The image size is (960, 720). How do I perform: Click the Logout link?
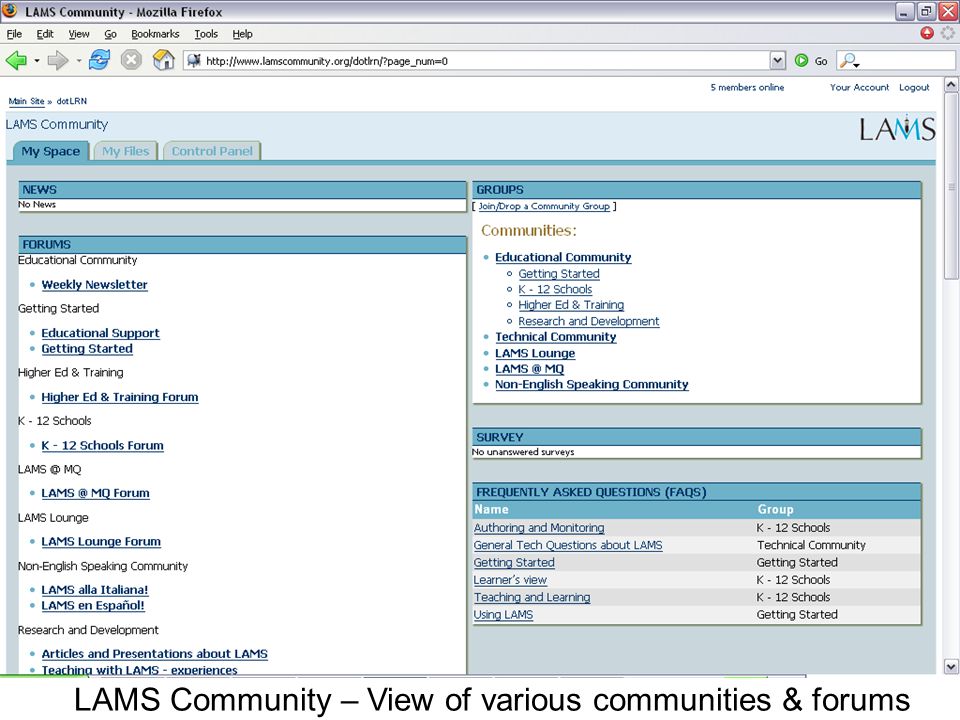(x=914, y=88)
